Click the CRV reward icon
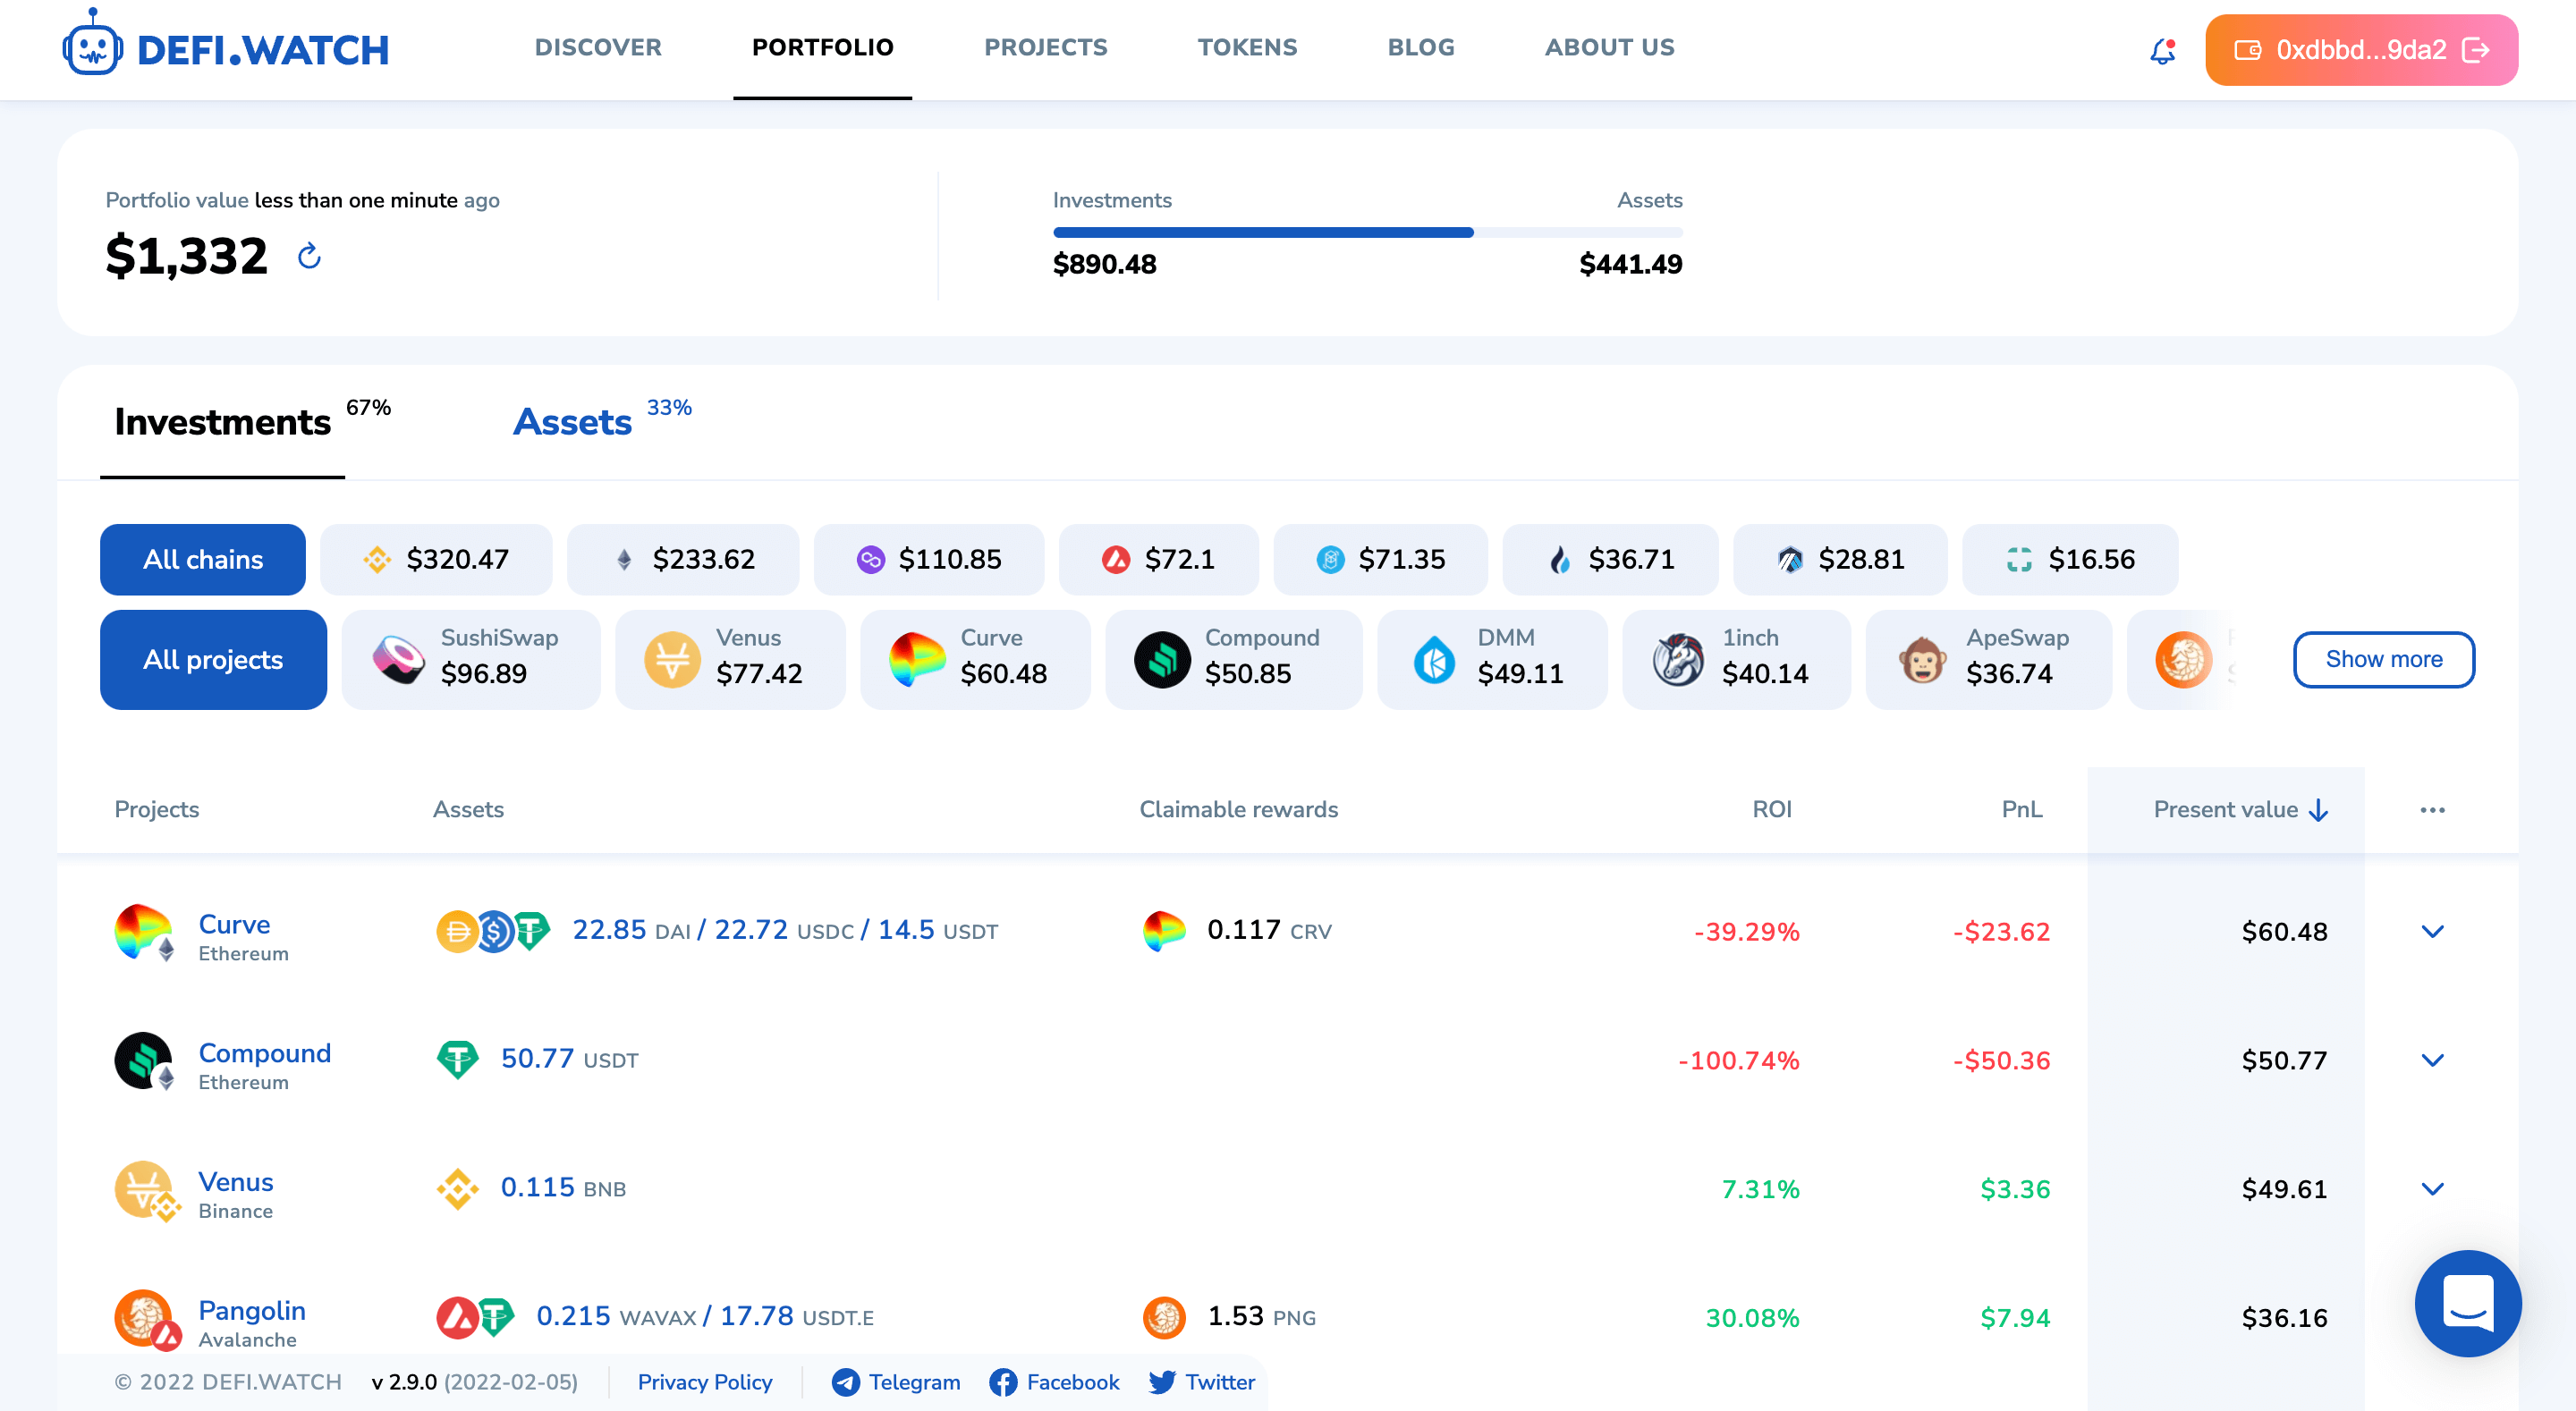This screenshot has height=1411, width=2576. click(x=1164, y=931)
